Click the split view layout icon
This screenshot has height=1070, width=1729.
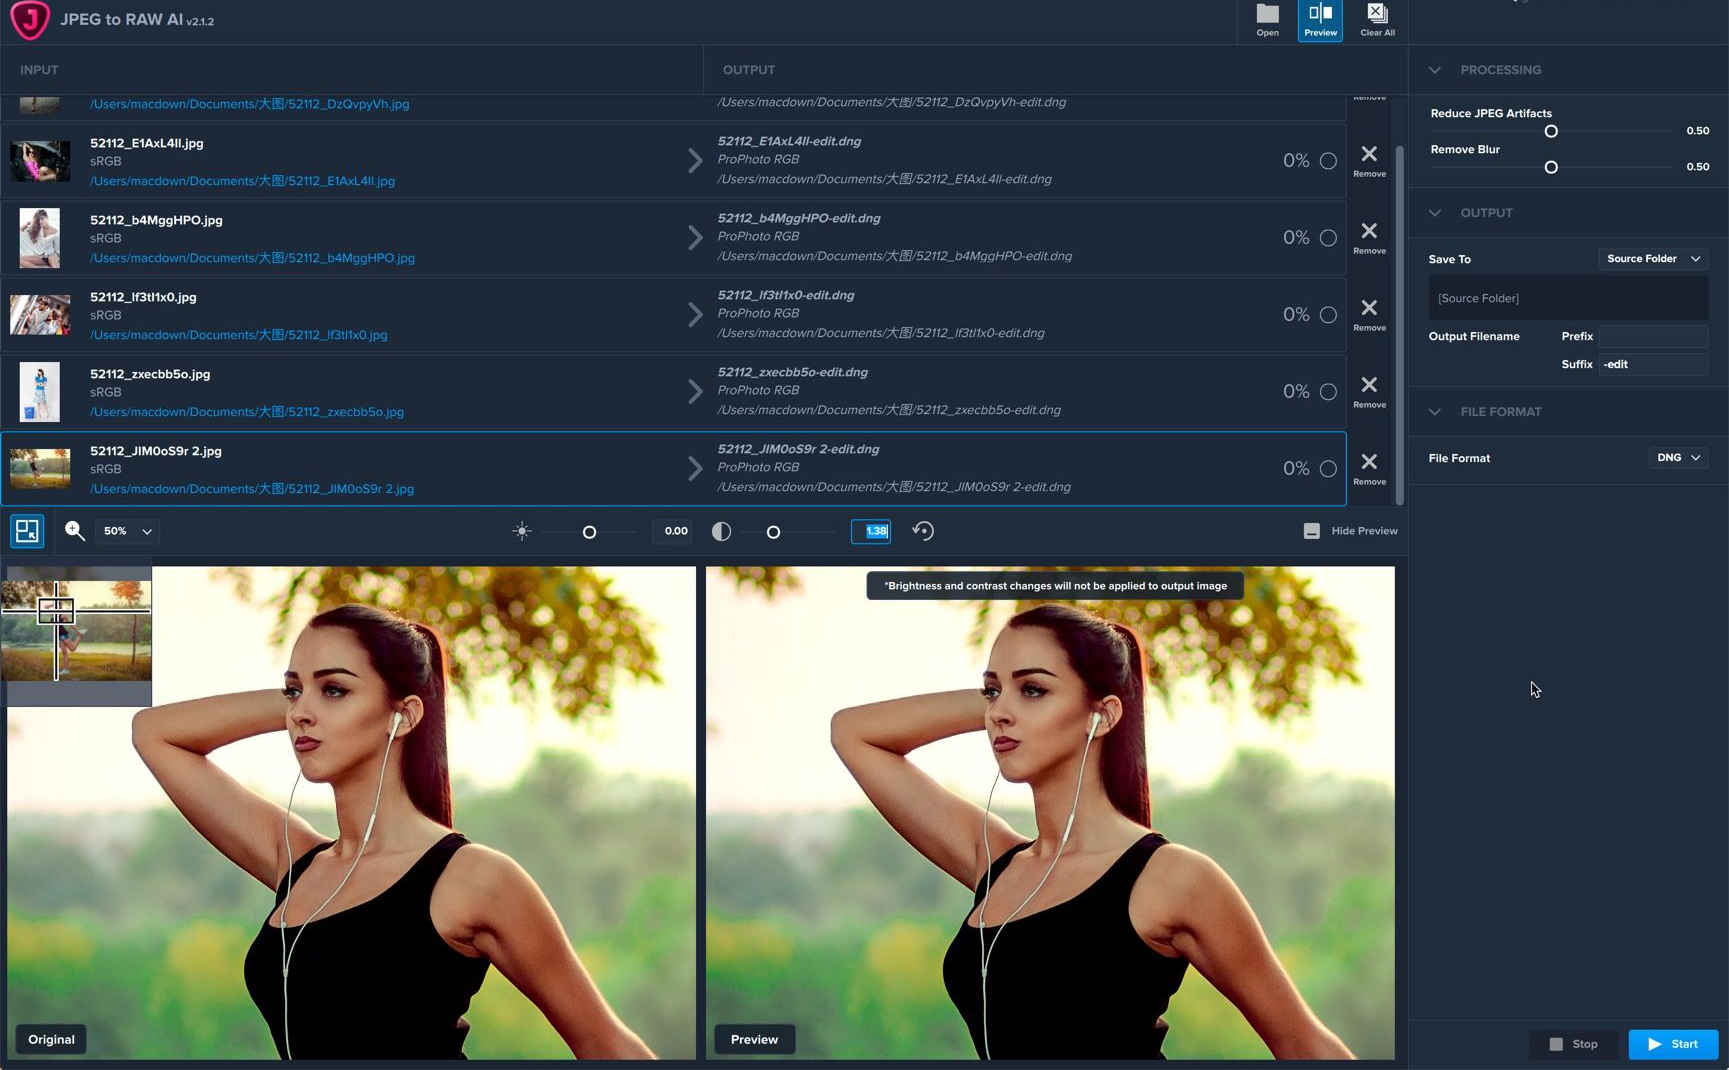(27, 531)
